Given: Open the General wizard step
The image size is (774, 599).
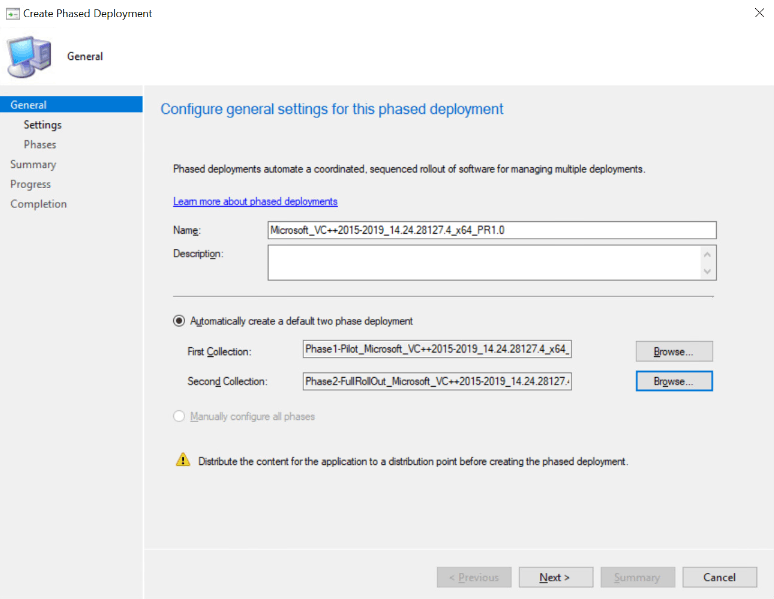Looking at the screenshot, I should click(x=28, y=105).
